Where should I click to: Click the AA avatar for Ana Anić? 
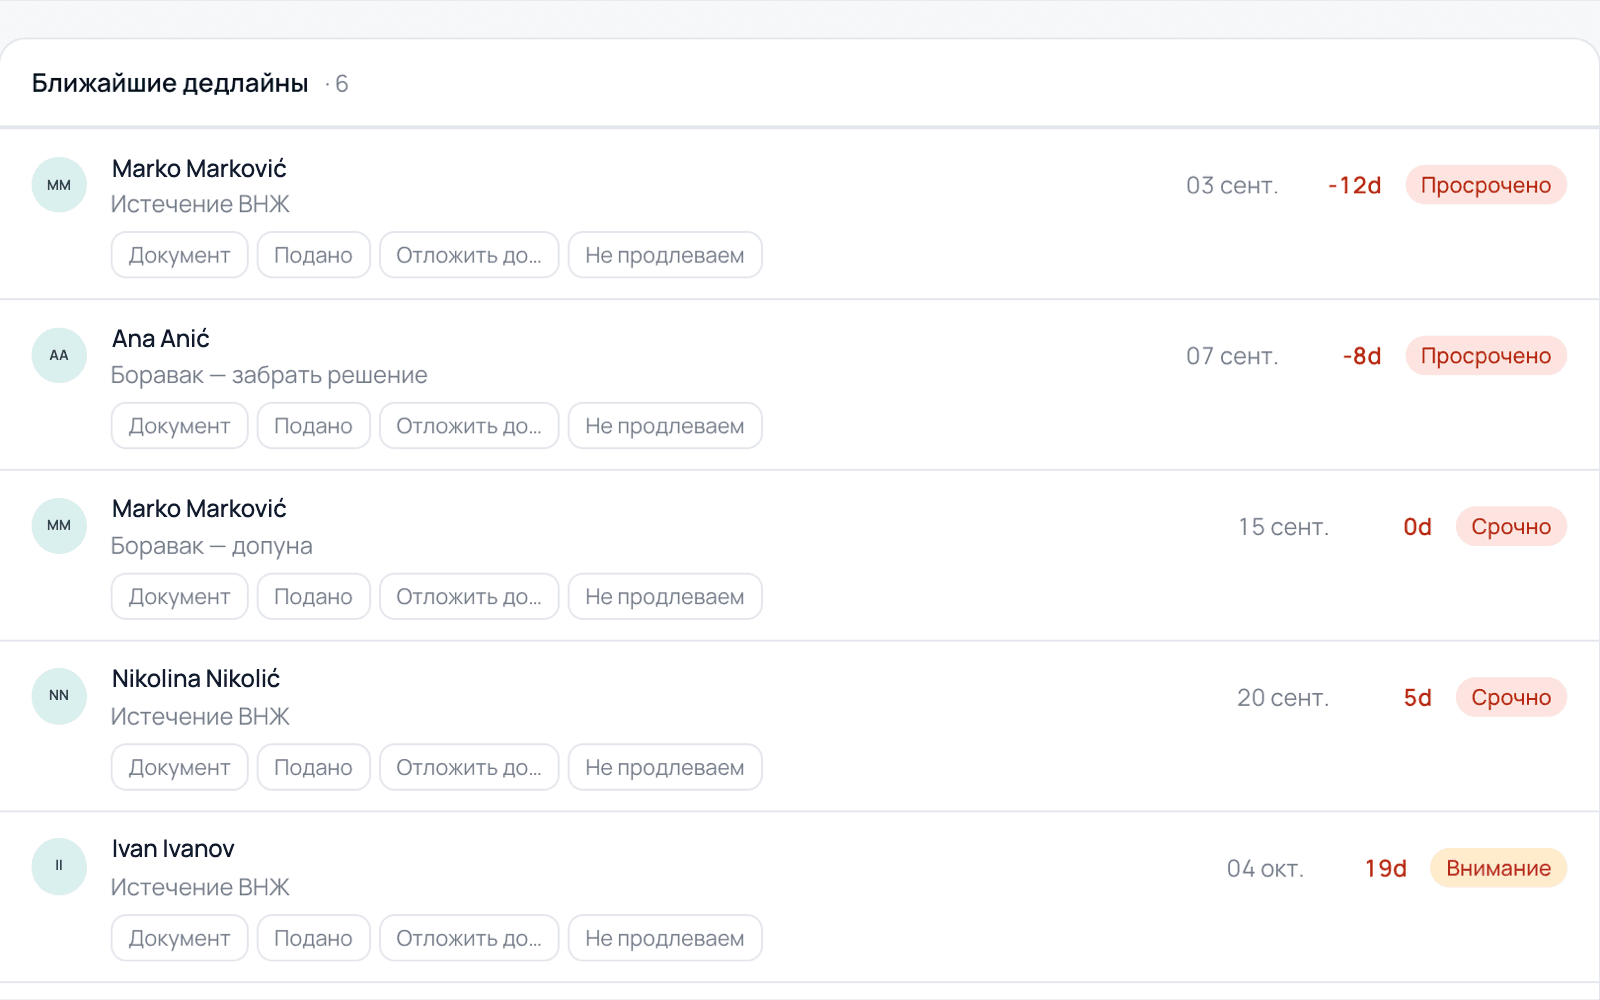coord(59,355)
